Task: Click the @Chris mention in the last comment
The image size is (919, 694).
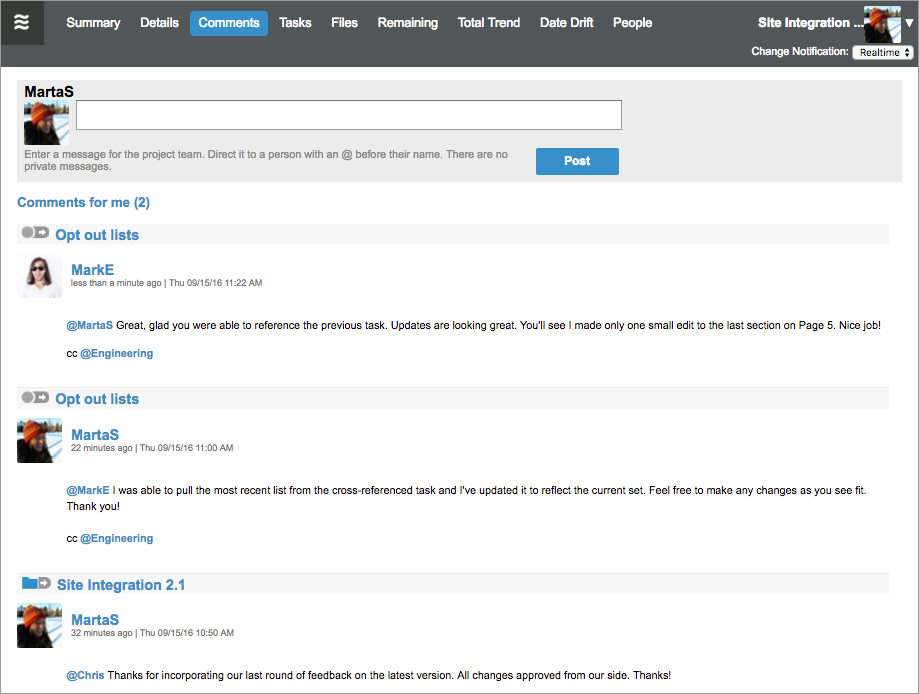Action: [x=85, y=675]
